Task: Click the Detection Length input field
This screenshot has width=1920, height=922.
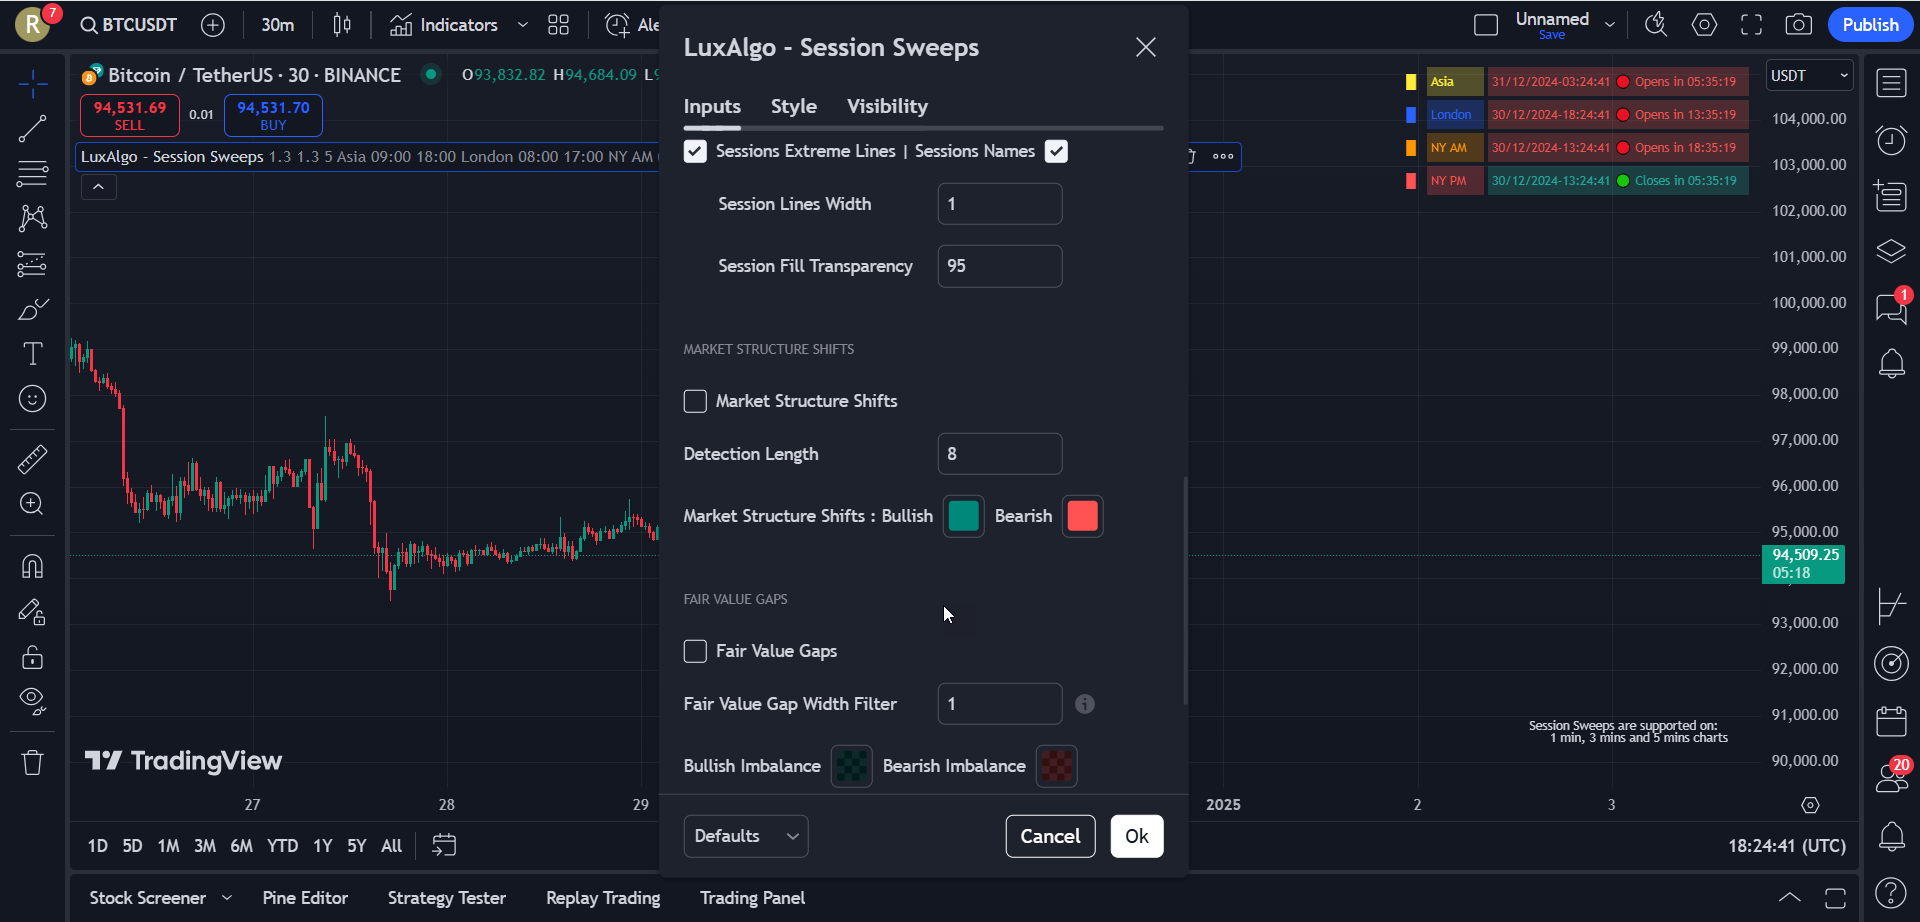Action: tap(999, 454)
